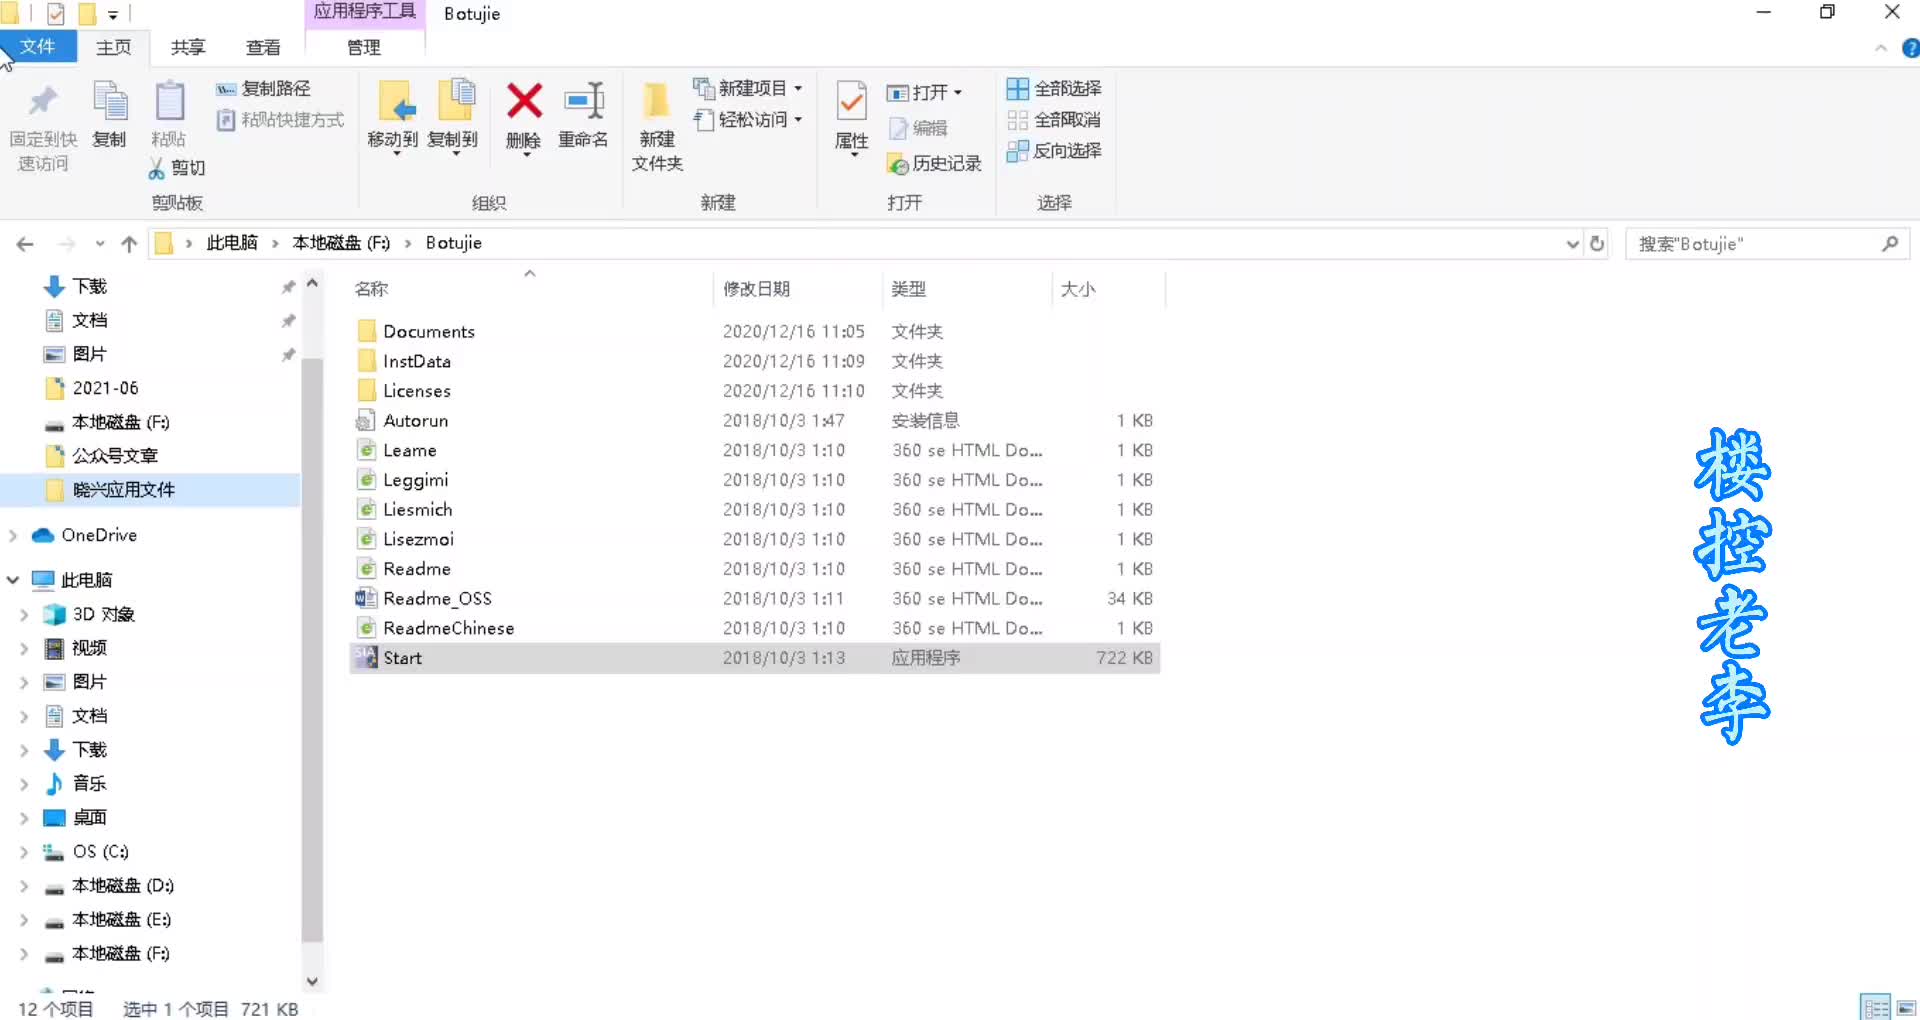Viewport: 1920px width, 1020px height.
Task: Expand the 3D 对象 tree node
Action: click(x=24, y=615)
